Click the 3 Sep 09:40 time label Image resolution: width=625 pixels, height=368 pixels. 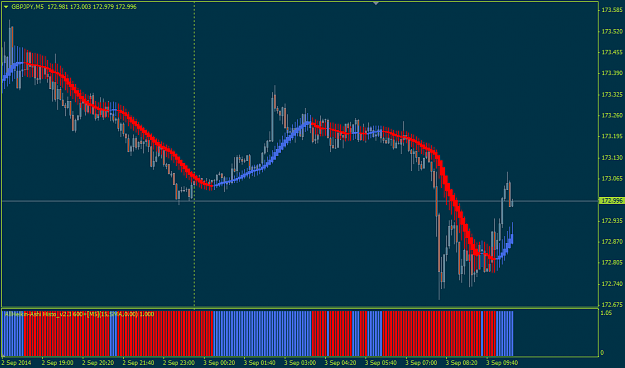point(502,363)
